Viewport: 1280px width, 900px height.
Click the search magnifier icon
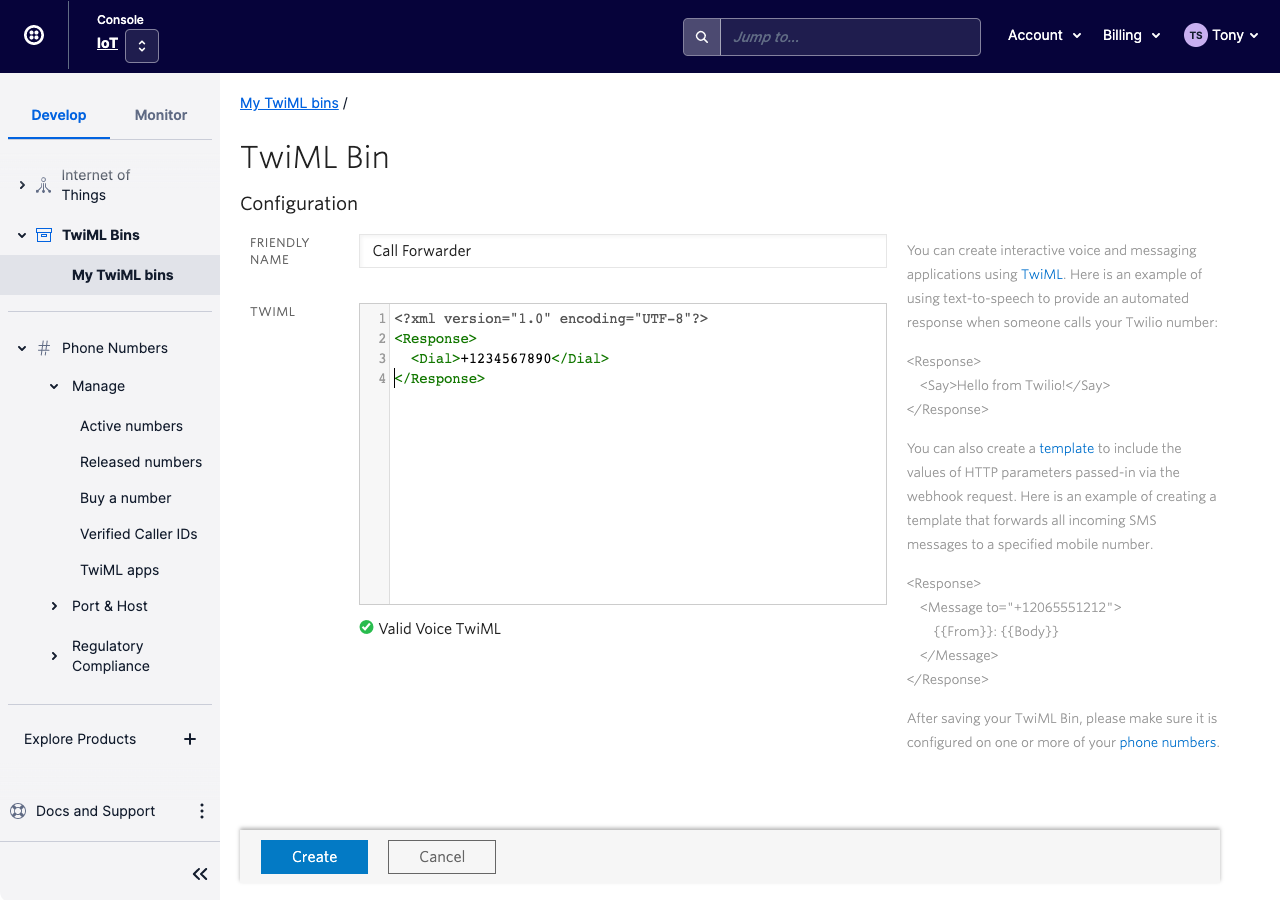click(701, 36)
